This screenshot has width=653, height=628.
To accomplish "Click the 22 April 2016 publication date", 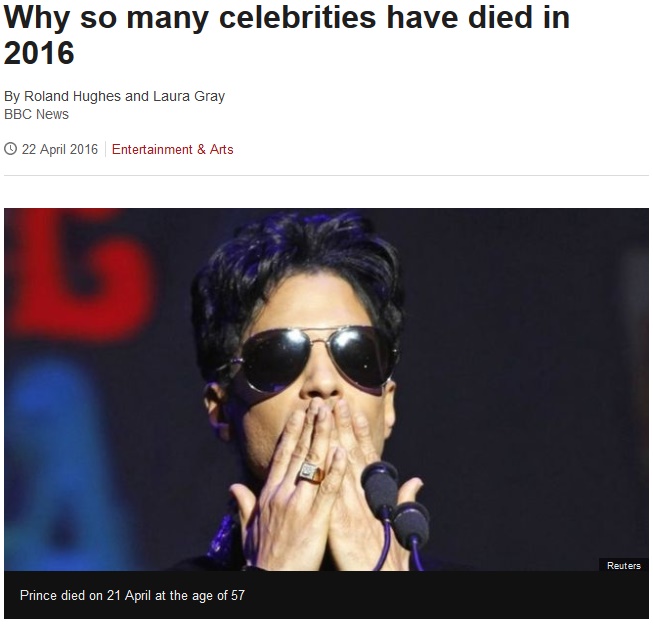I will (60, 150).
